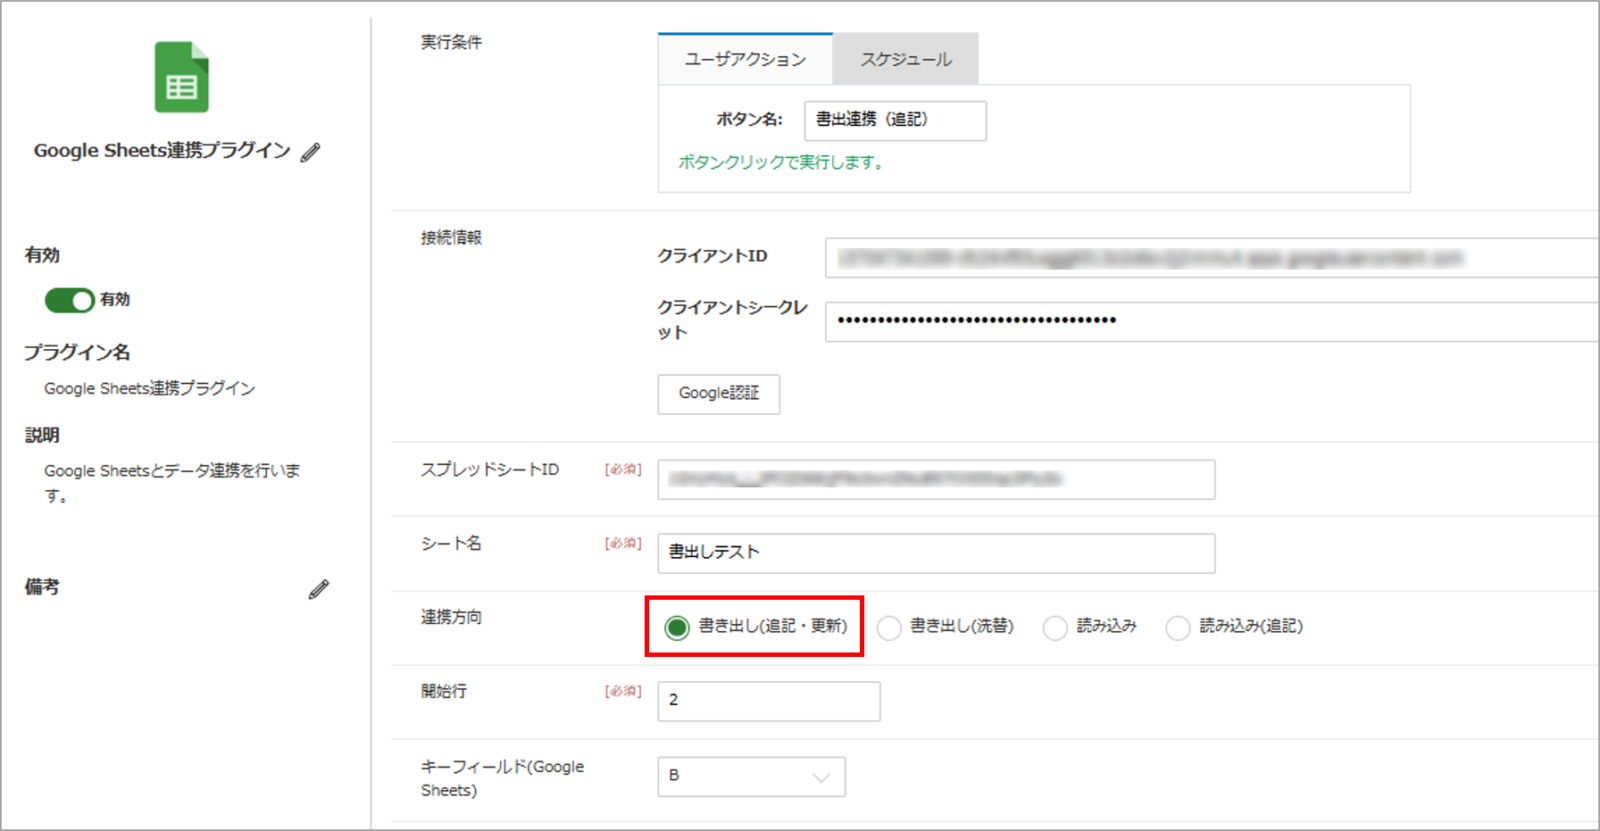1600x831 pixels.
Task: Select the 読み込み radio button
Action: (x=1055, y=627)
